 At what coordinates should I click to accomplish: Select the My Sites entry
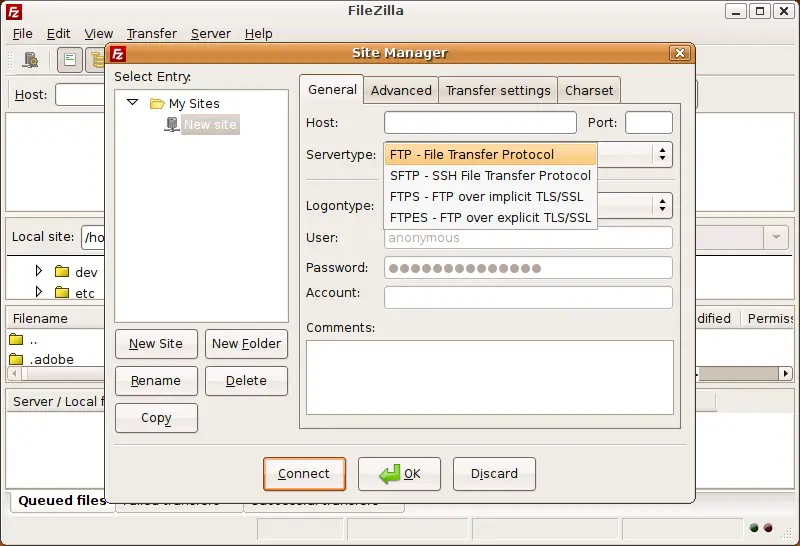(x=194, y=104)
